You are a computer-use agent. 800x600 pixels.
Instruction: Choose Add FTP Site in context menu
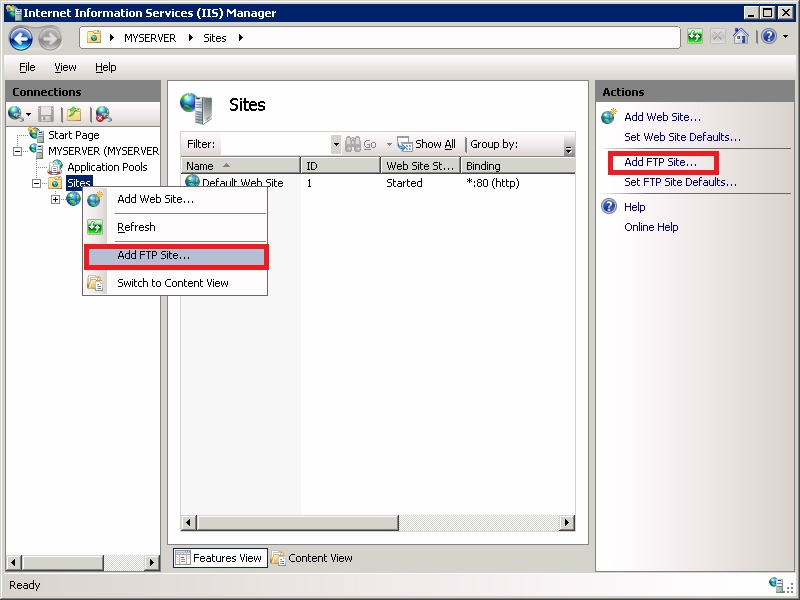[x=176, y=256]
